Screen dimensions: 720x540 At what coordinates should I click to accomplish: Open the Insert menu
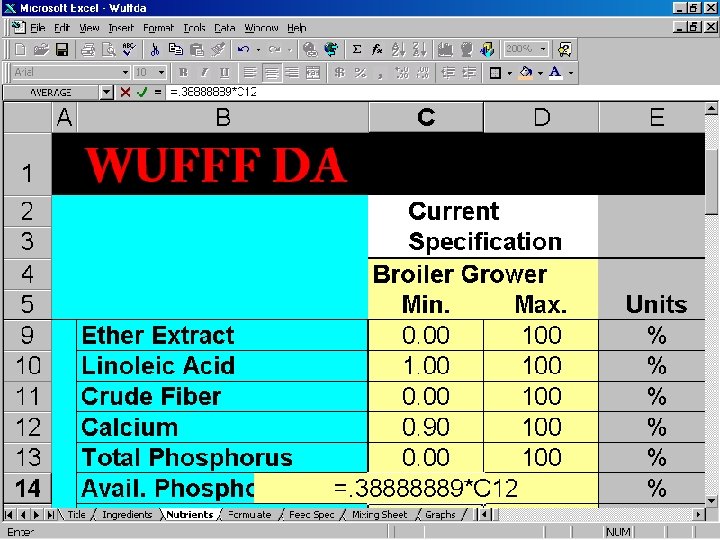[121, 28]
